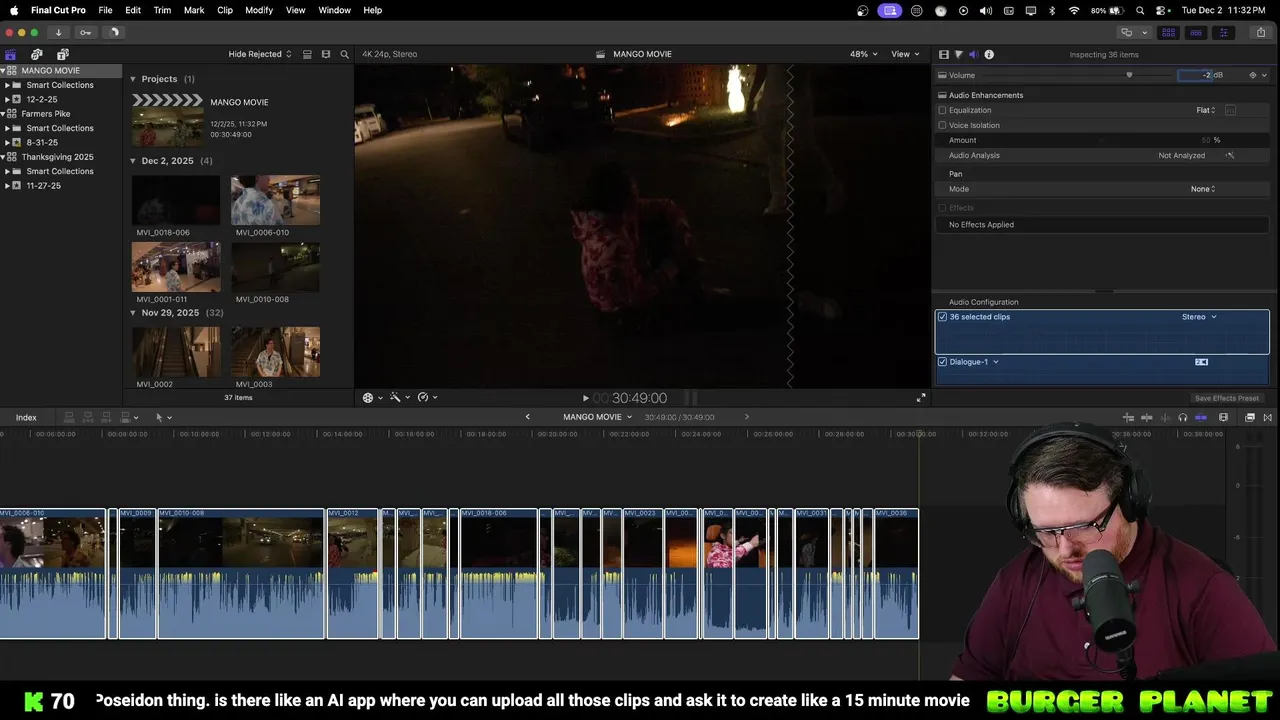Go back in timeline history
Screen dimensions: 1280x720
click(528, 417)
